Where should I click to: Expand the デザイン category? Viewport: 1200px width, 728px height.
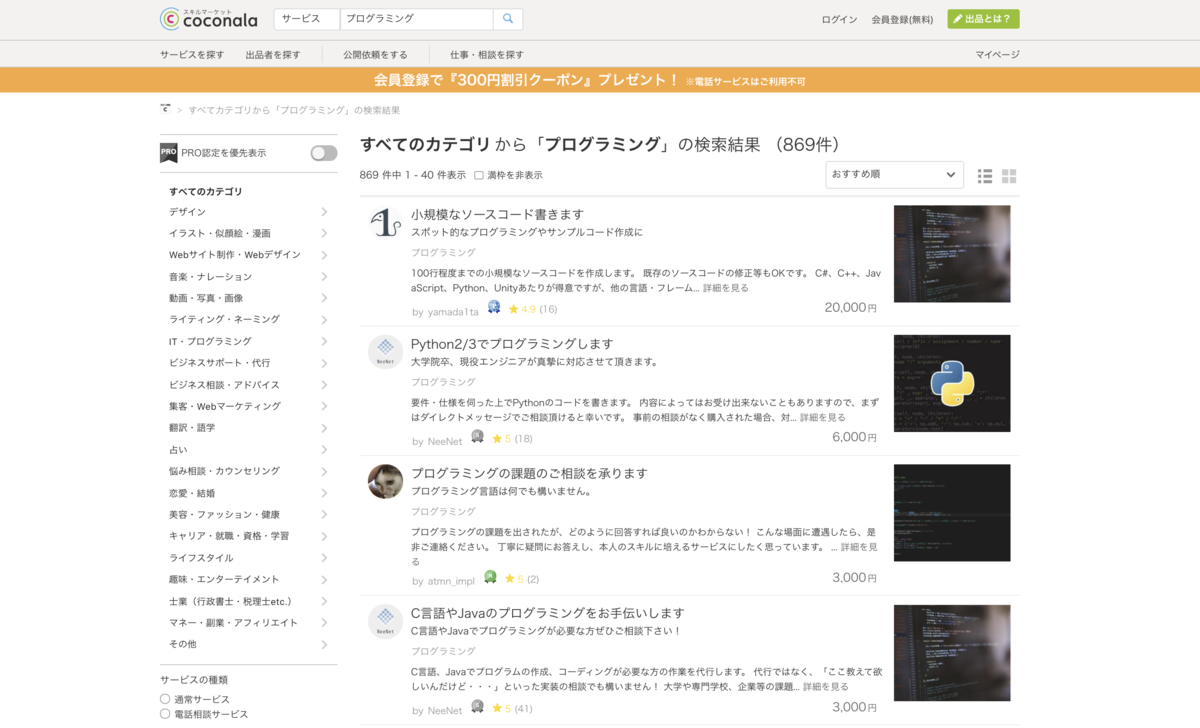[324, 212]
